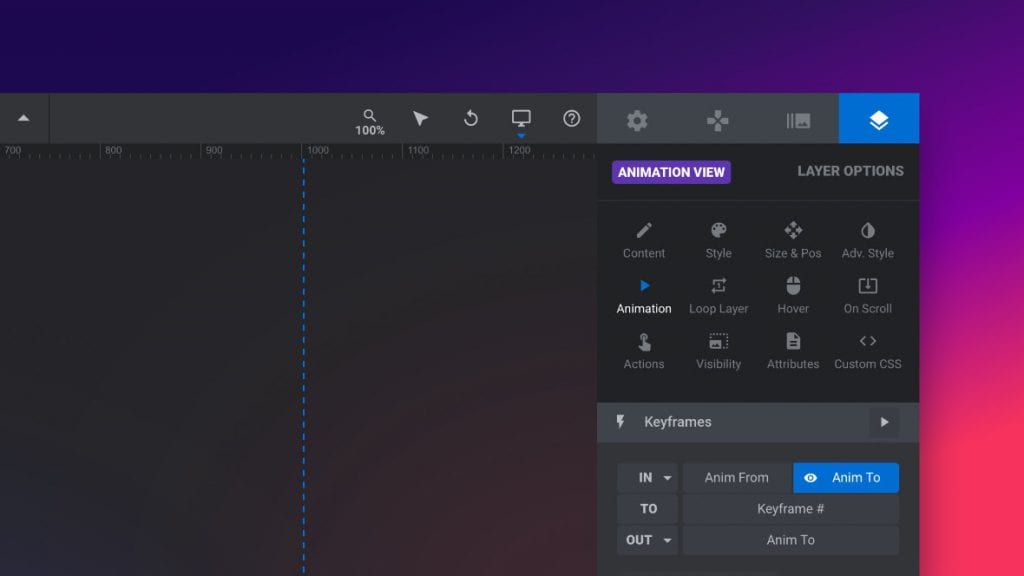Select the pointer selection tool
Screen dimensions: 1024x576
tap(421, 118)
